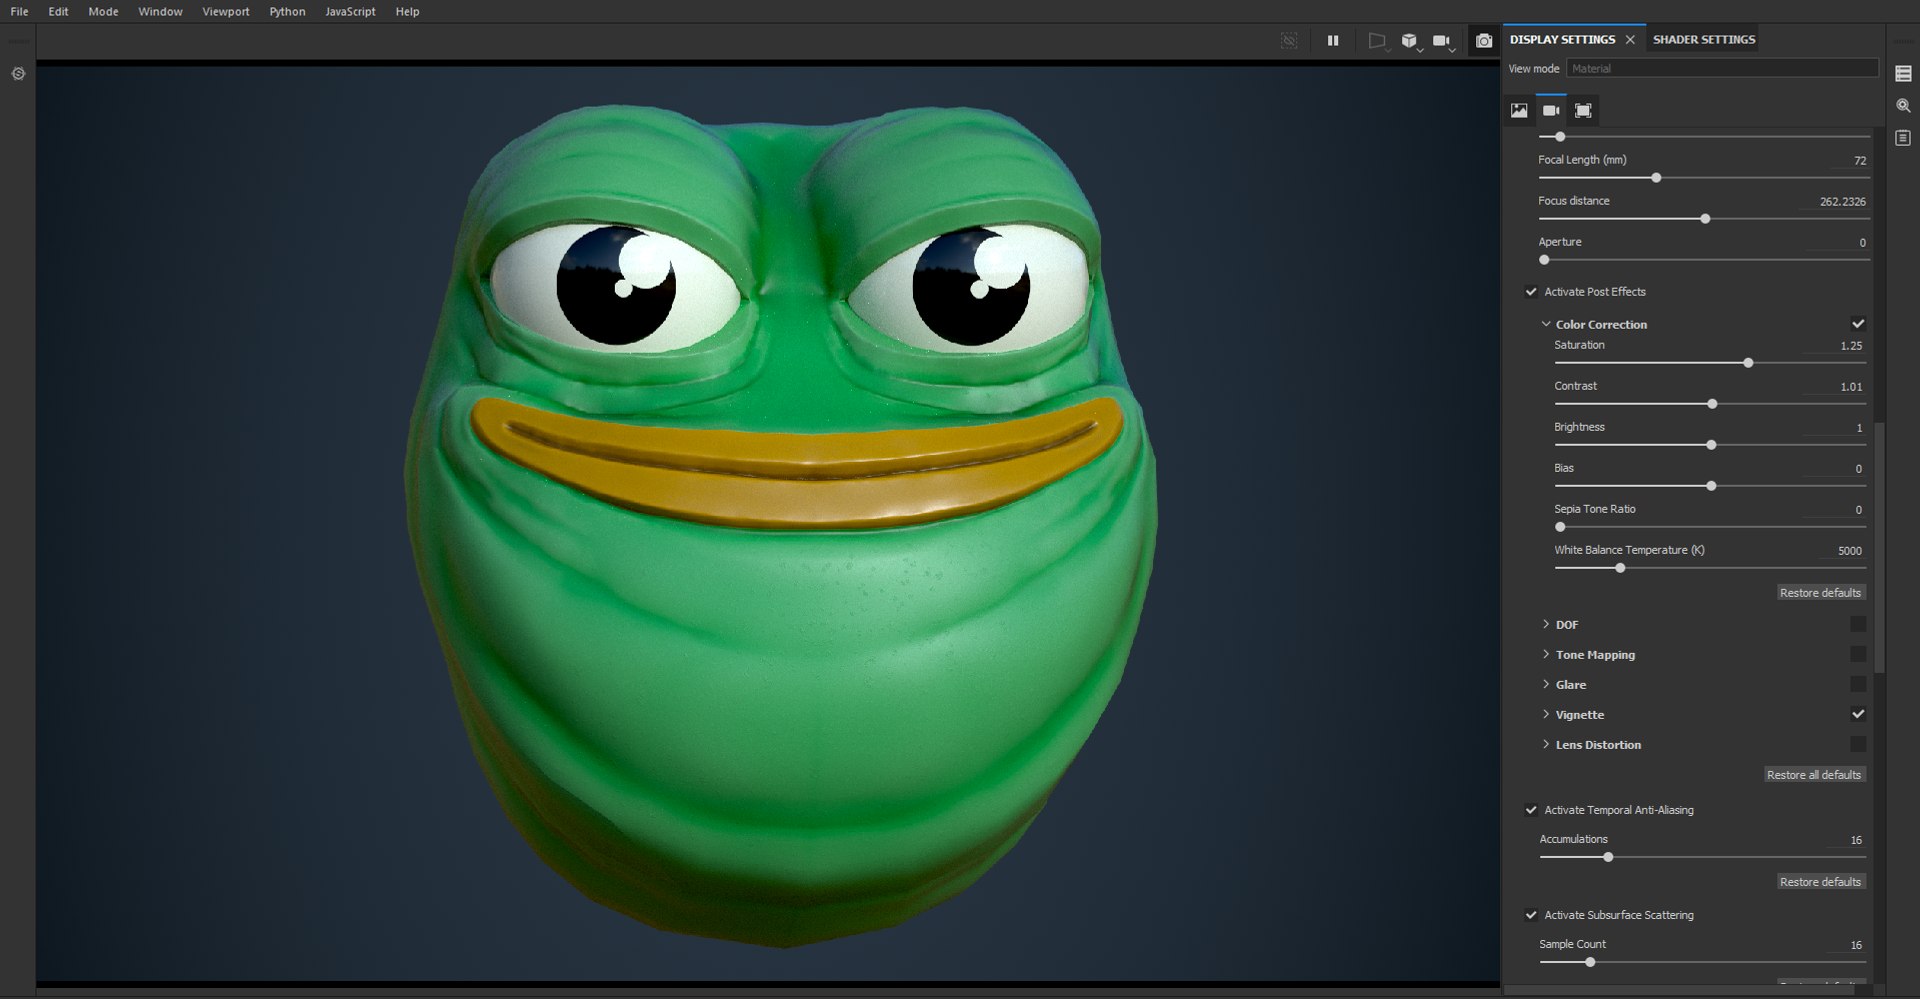Image resolution: width=1920 pixels, height=999 pixels.
Task: Open the Mode menu
Action: coord(103,11)
